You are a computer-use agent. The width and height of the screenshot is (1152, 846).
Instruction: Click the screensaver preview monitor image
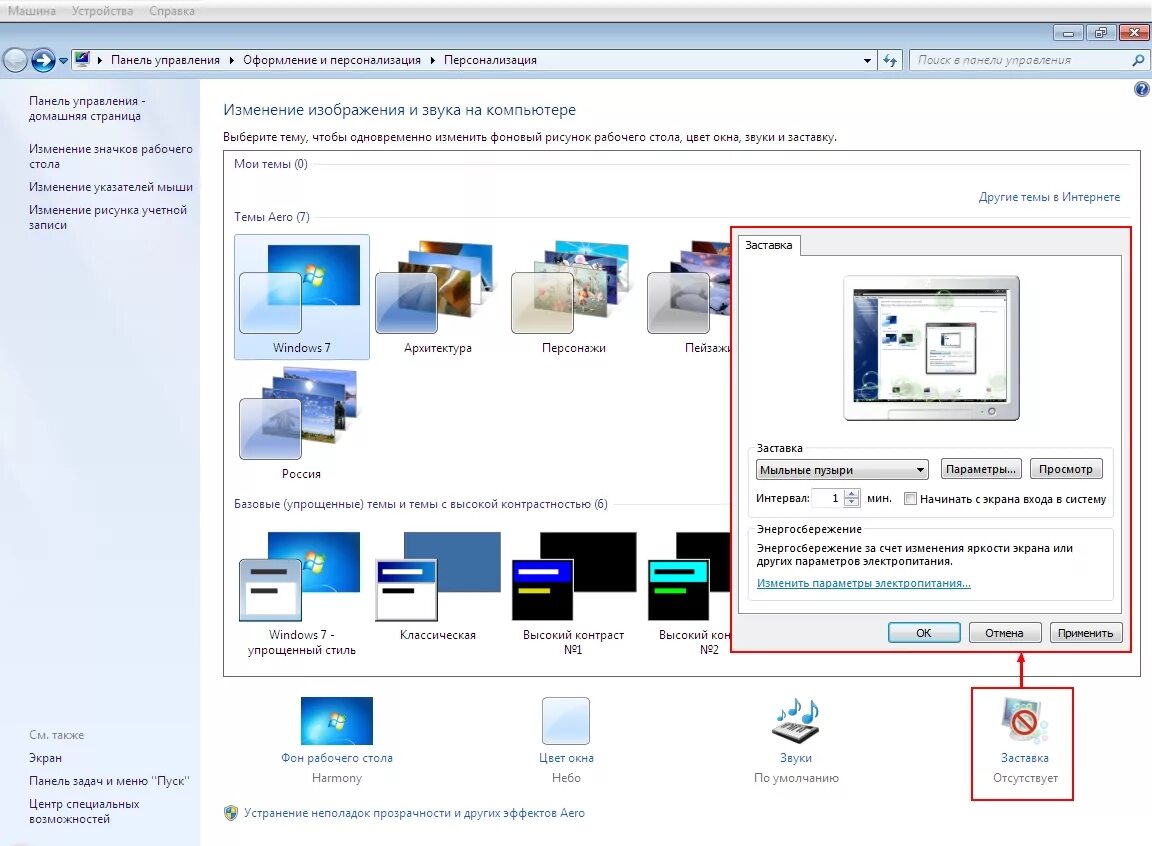pos(932,348)
